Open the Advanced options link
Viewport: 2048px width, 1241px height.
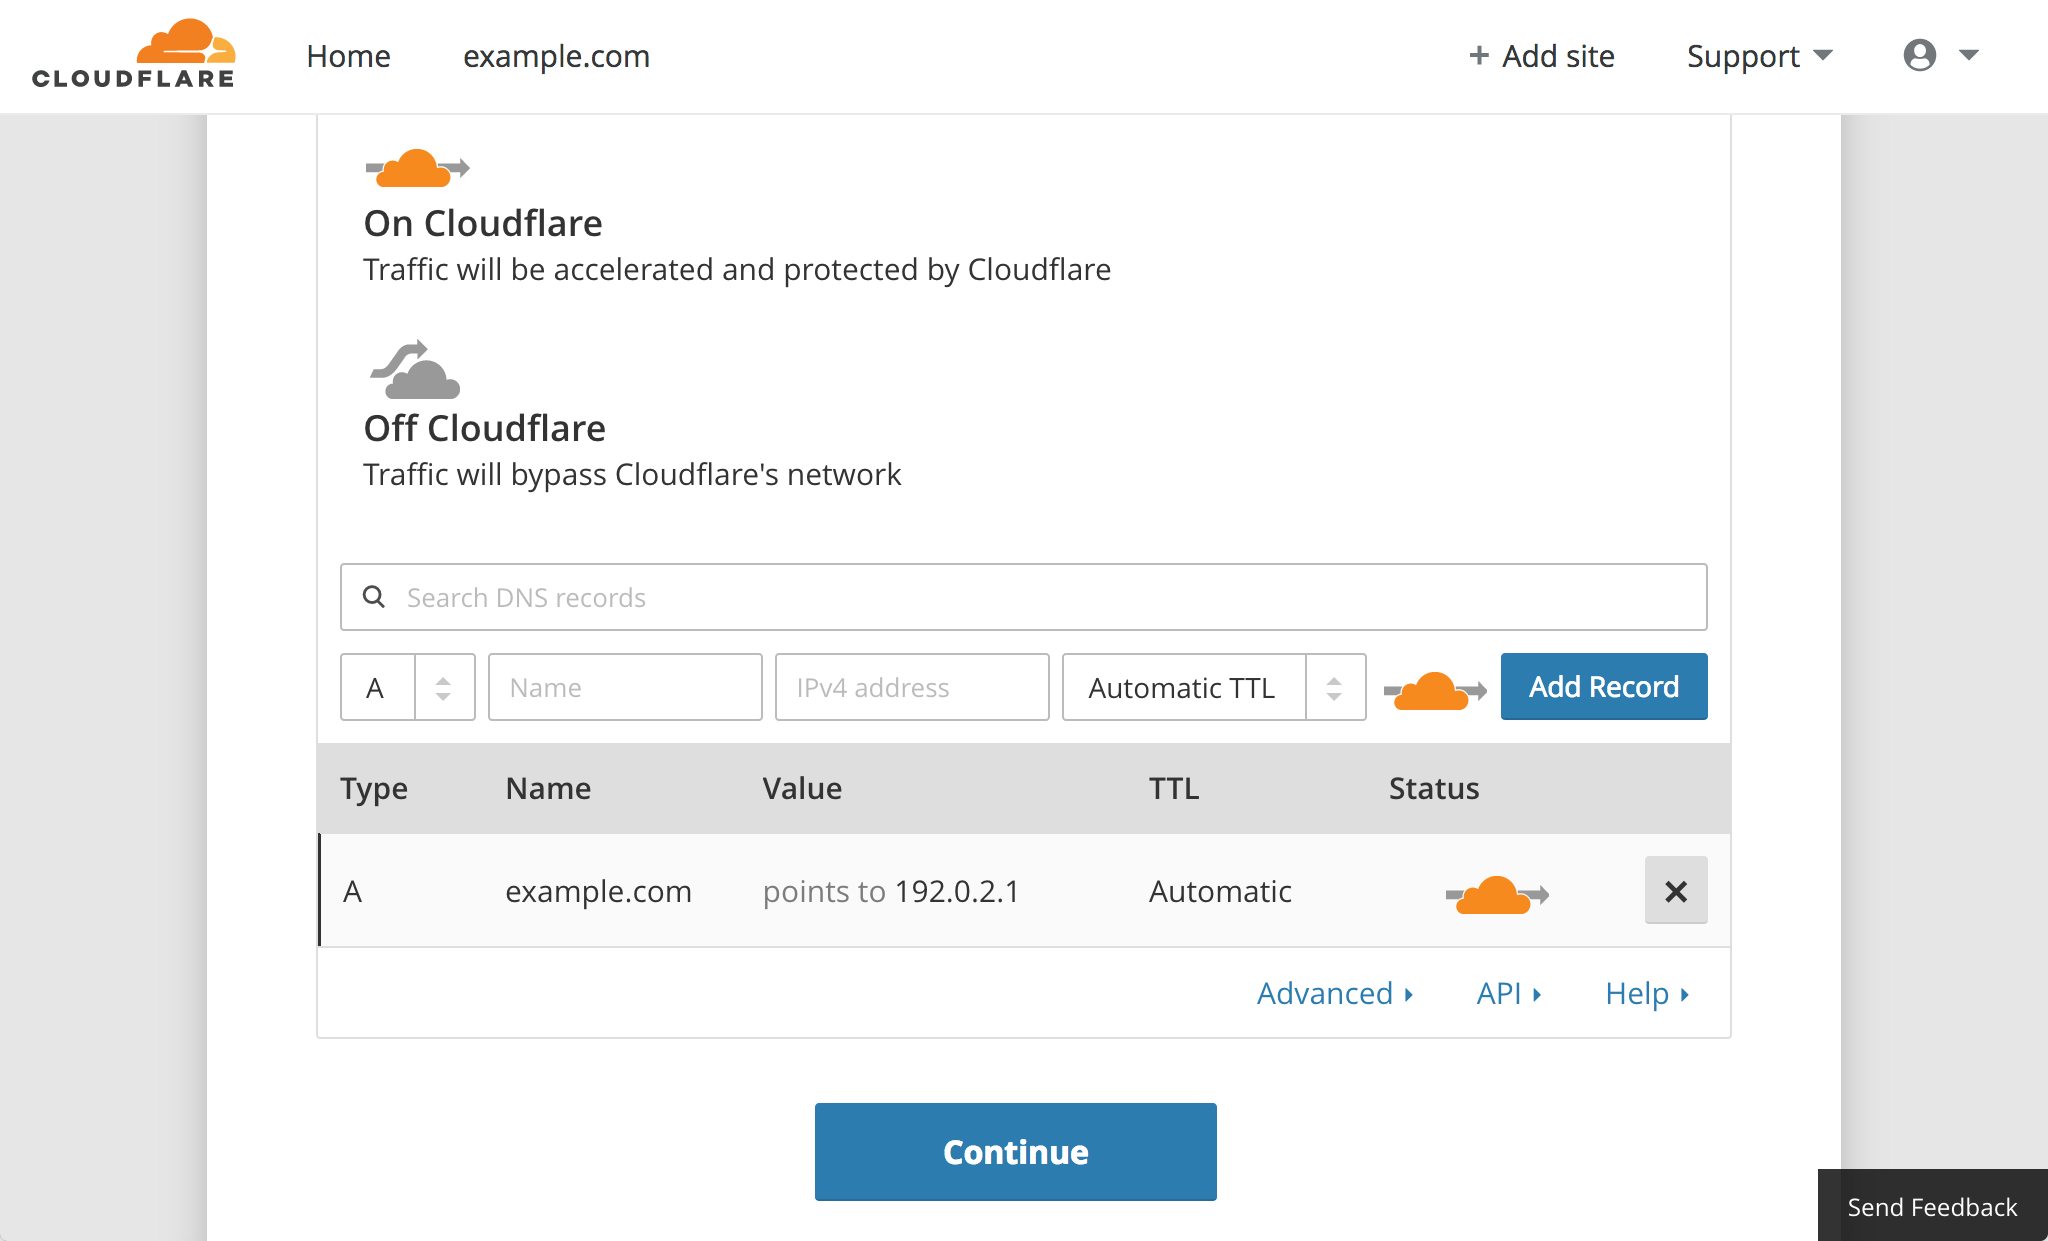[x=1334, y=993]
